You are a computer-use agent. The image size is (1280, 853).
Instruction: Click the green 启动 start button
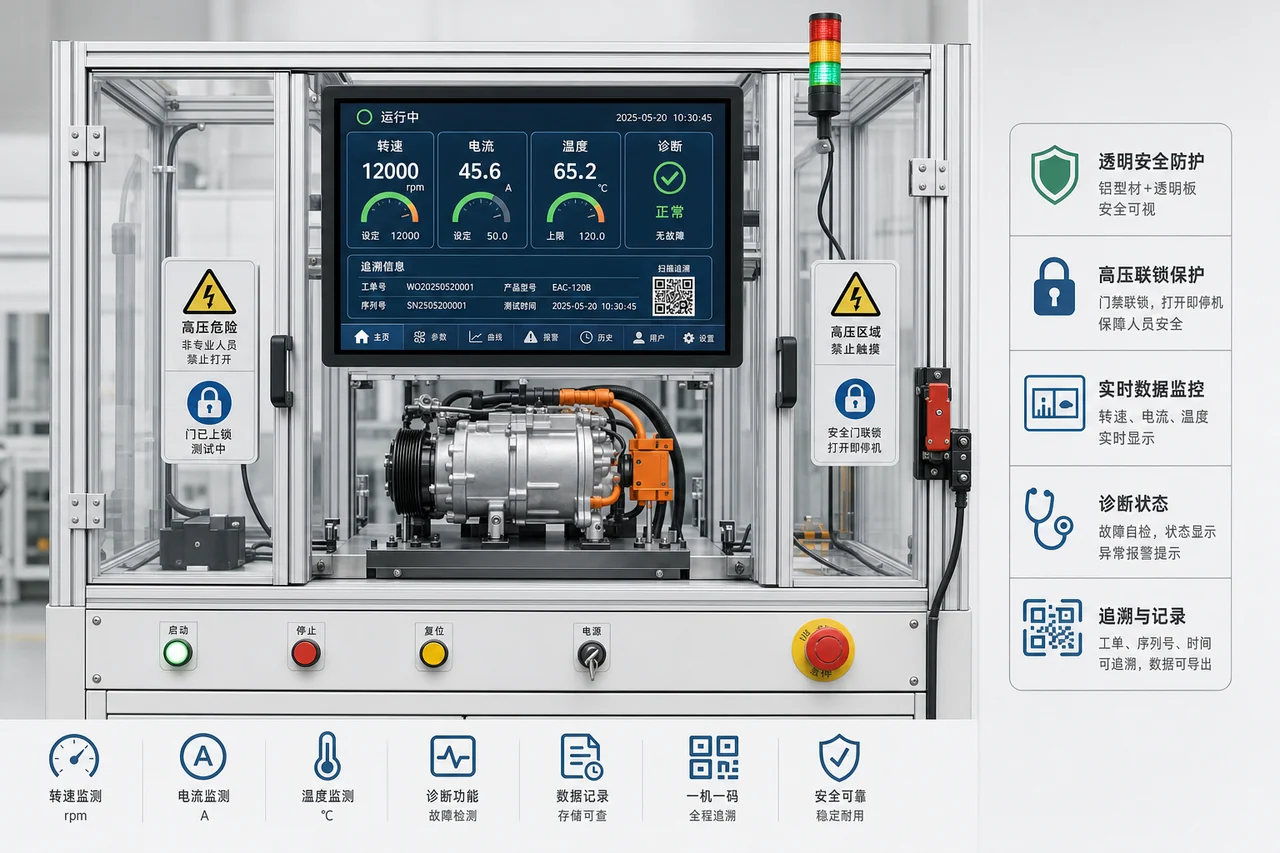pyautogui.click(x=178, y=653)
